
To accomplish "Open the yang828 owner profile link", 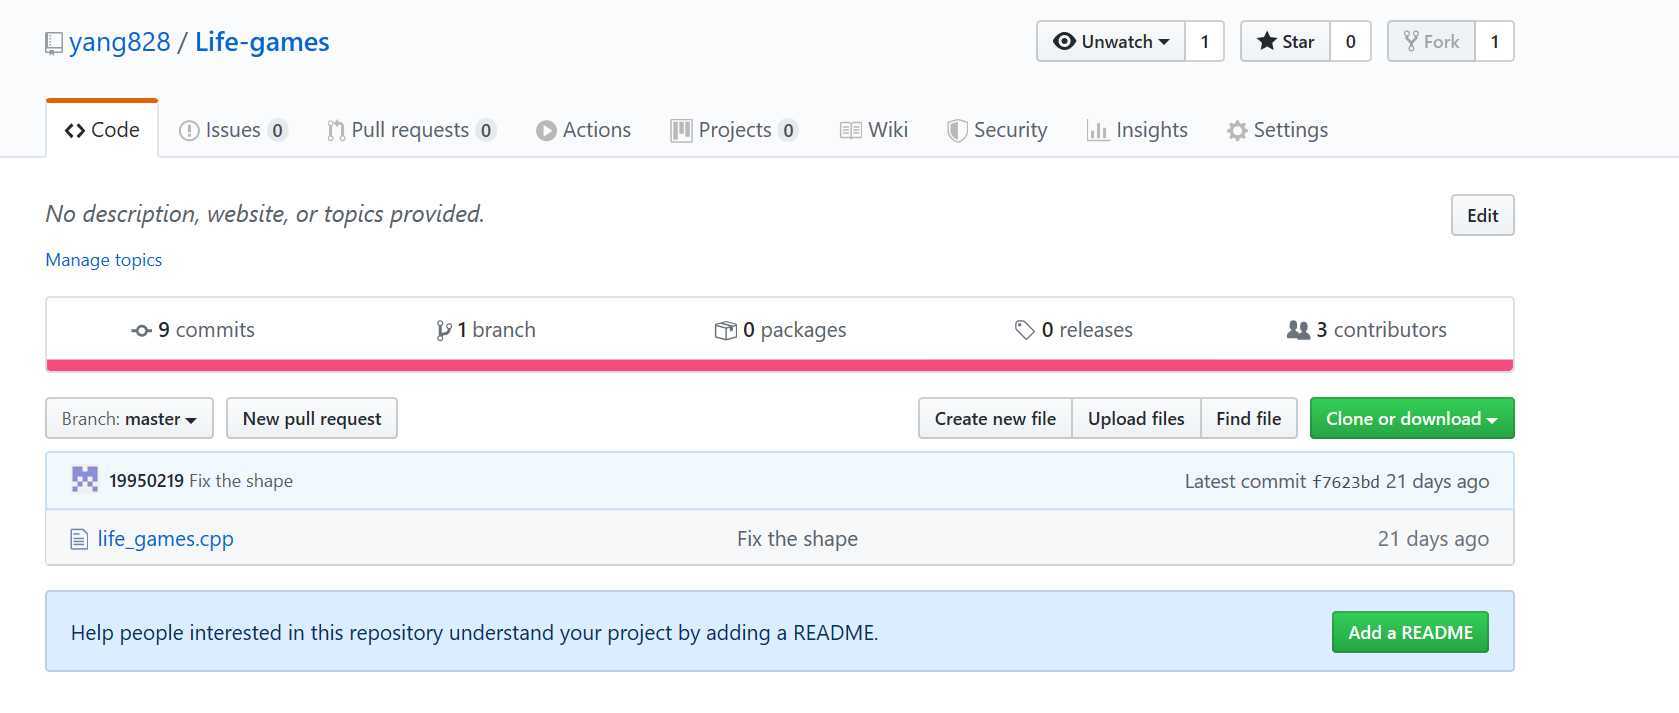I will coord(120,42).
